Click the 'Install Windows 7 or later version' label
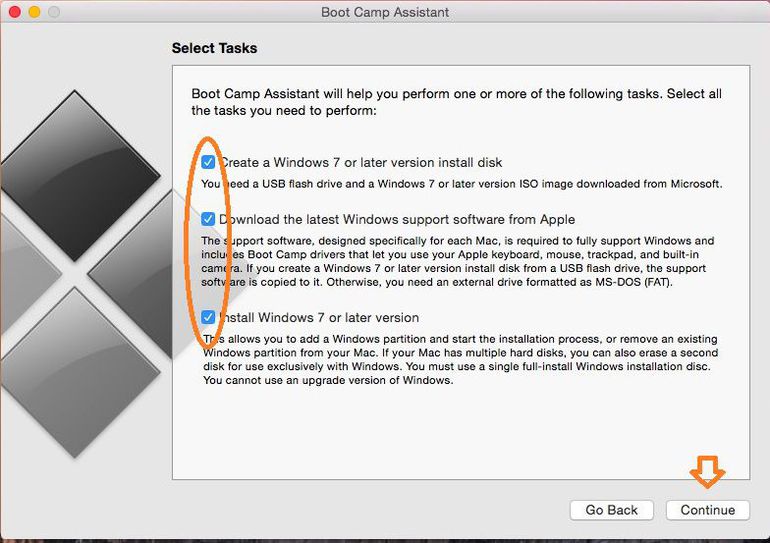 point(319,317)
